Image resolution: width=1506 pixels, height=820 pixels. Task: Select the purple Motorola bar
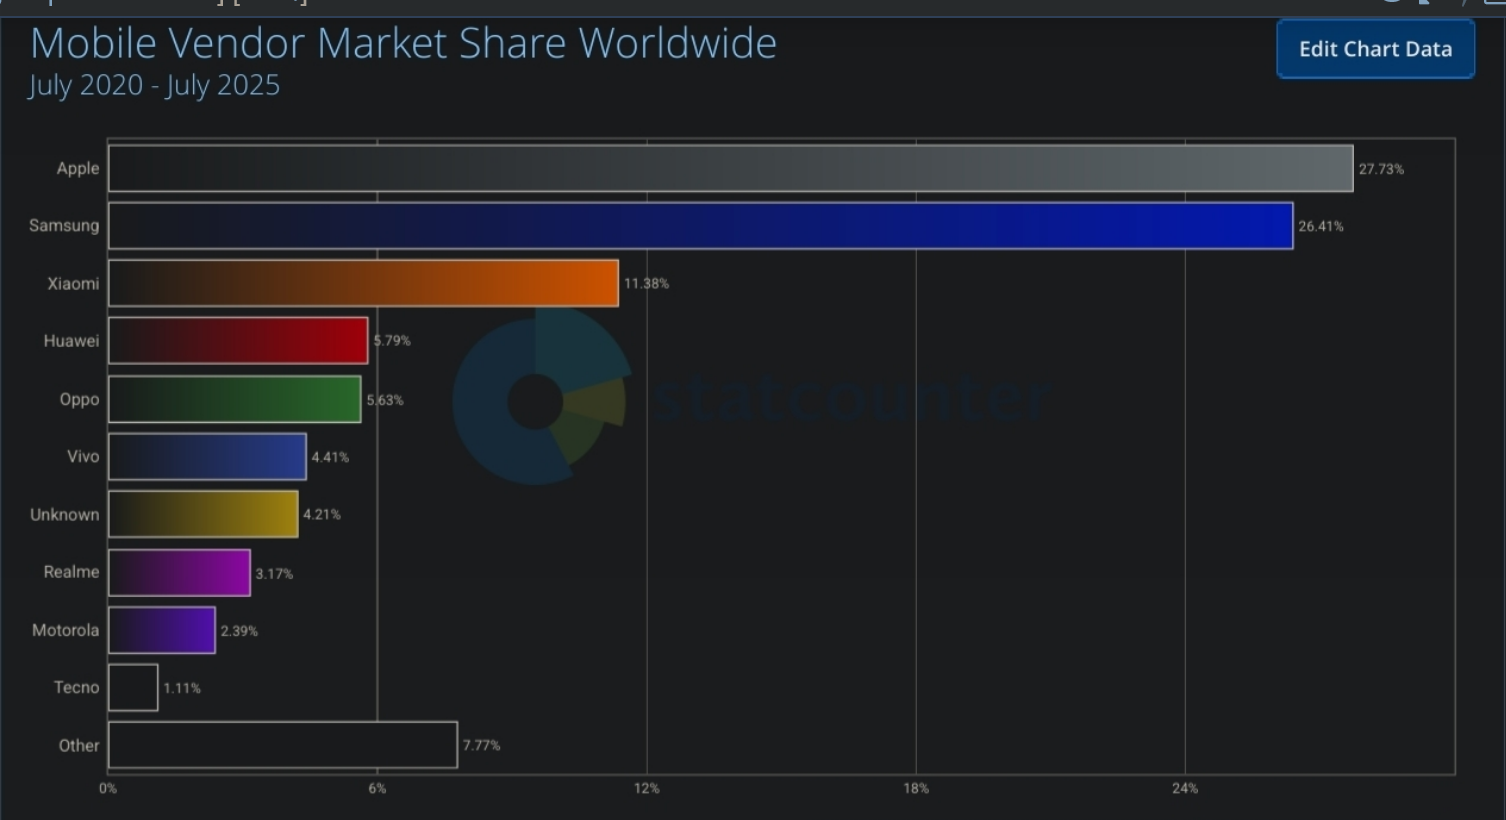162,630
